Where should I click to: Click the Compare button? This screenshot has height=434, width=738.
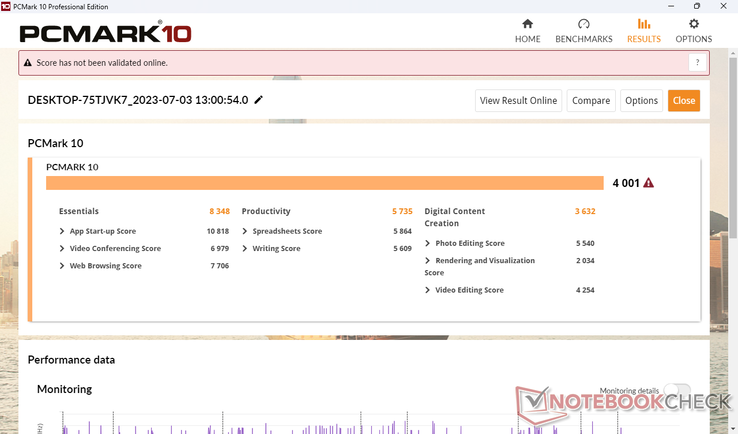click(x=591, y=100)
